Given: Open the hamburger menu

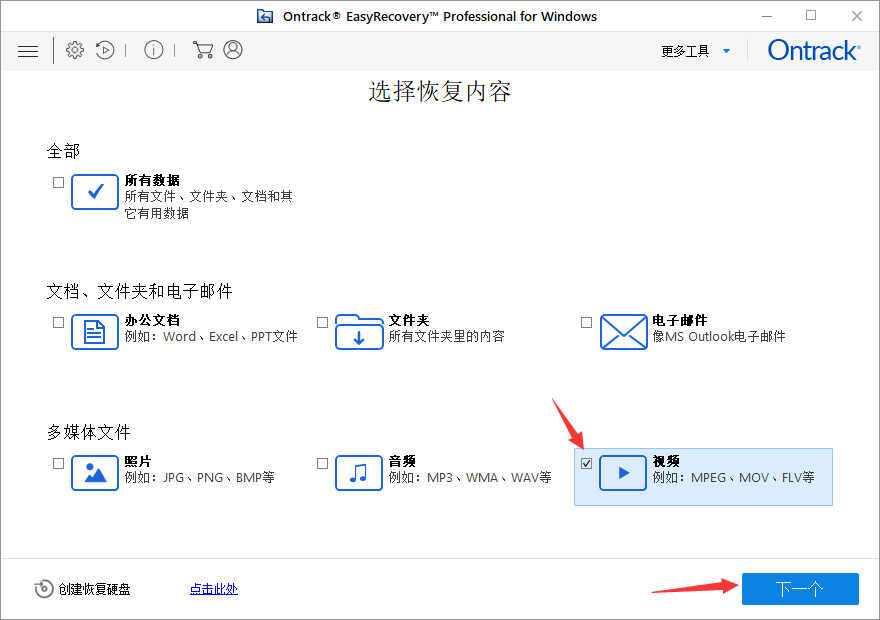Looking at the screenshot, I should 28,51.
